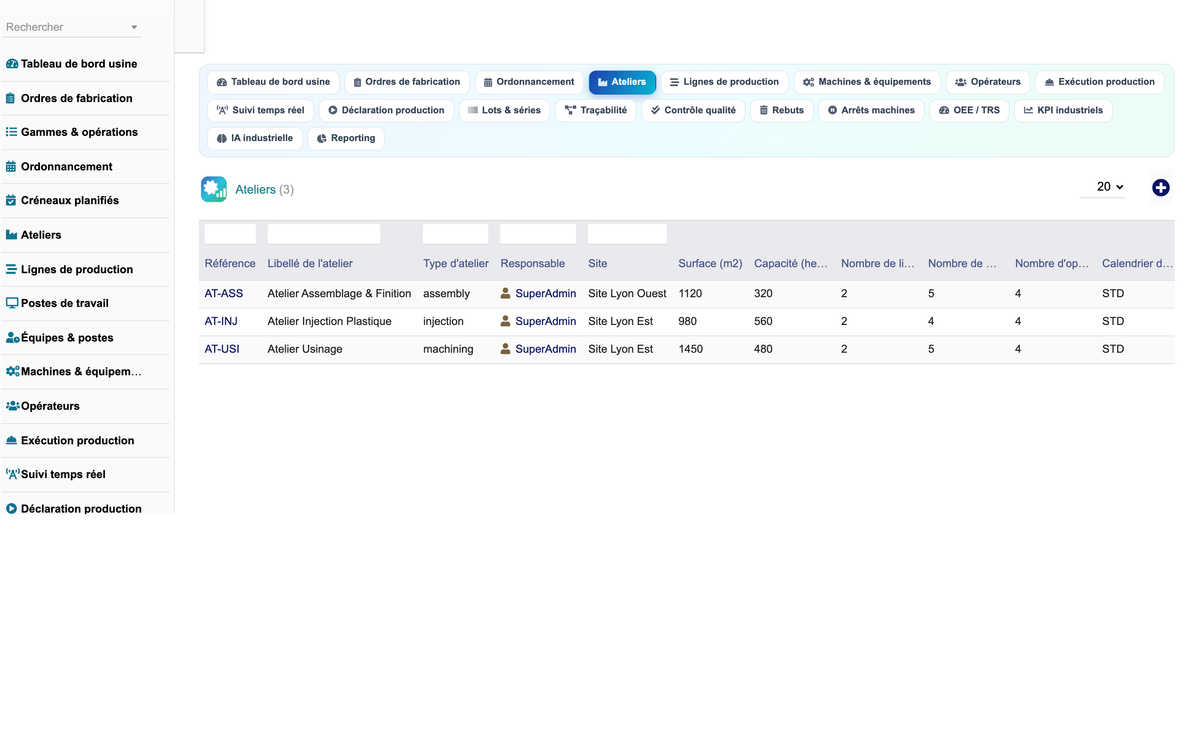Click the Type d'atelier column header
The image size is (1200, 743).
[456, 263]
